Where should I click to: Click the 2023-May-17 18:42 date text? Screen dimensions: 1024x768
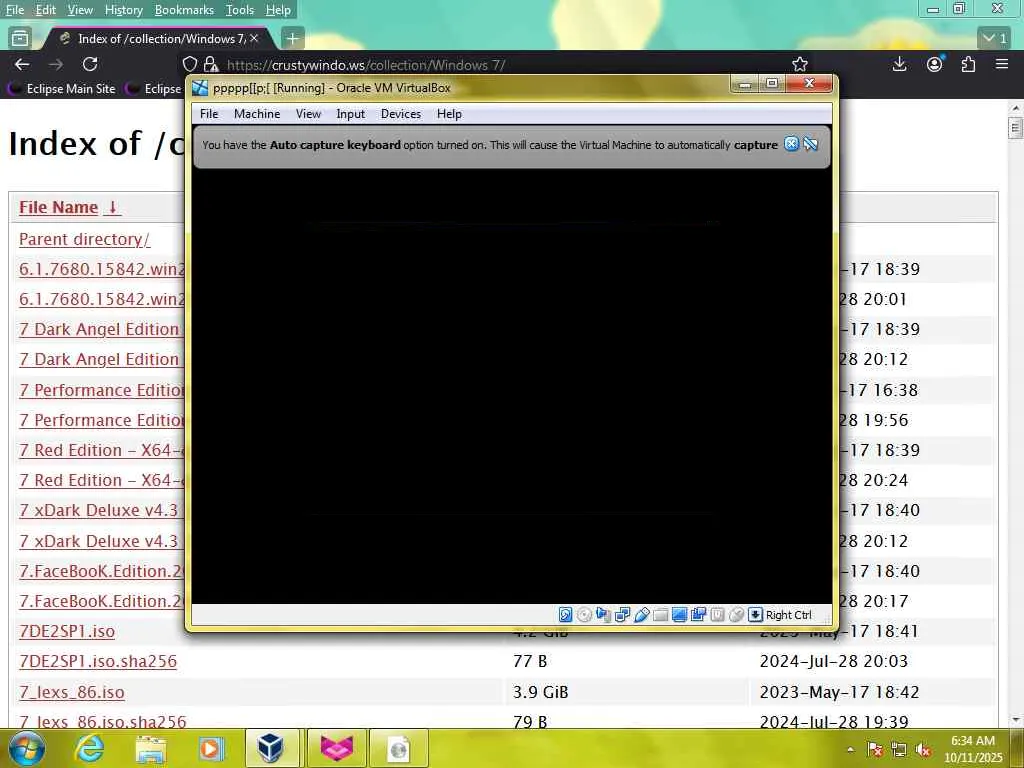click(x=839, y=692)
